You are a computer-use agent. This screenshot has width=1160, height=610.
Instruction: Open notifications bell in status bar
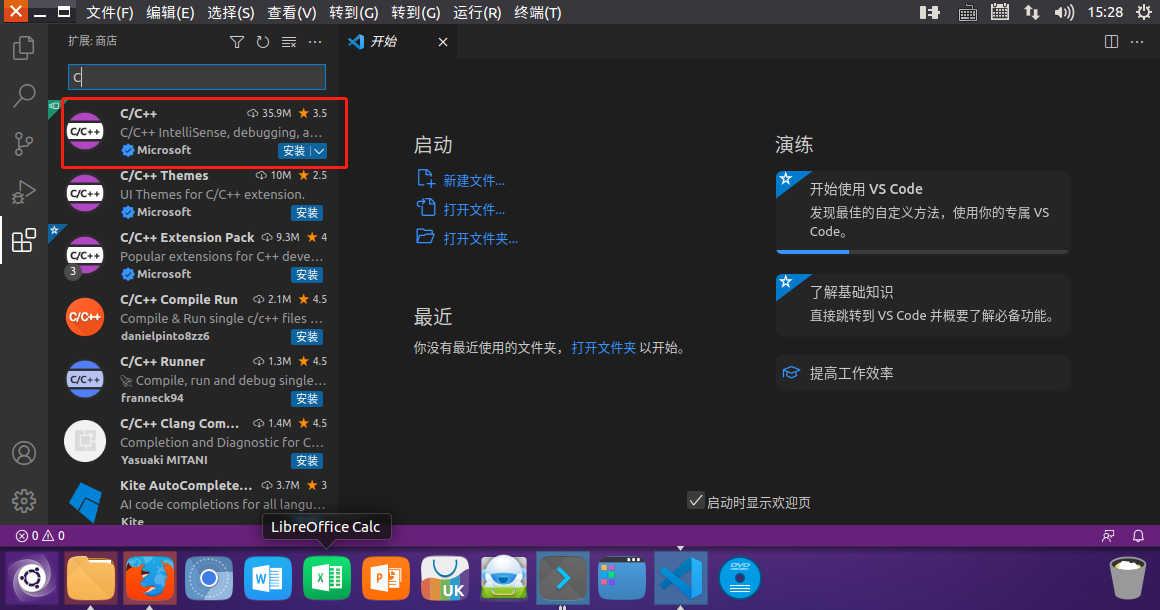coord(1139,536)
